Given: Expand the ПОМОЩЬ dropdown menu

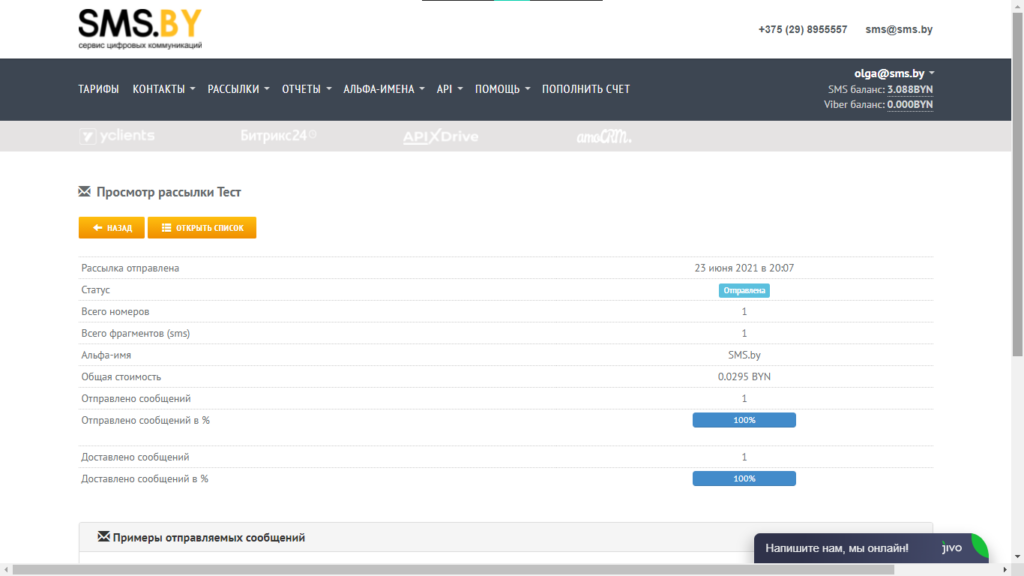Looking at the screenshot, I should click(502, 89).
